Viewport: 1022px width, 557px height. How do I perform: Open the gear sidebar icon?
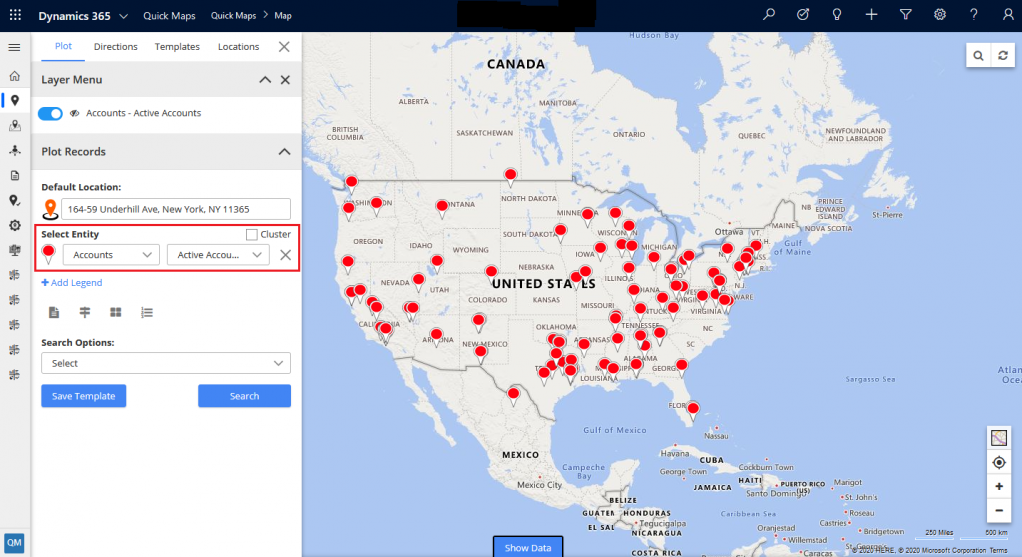coord(14,225)
